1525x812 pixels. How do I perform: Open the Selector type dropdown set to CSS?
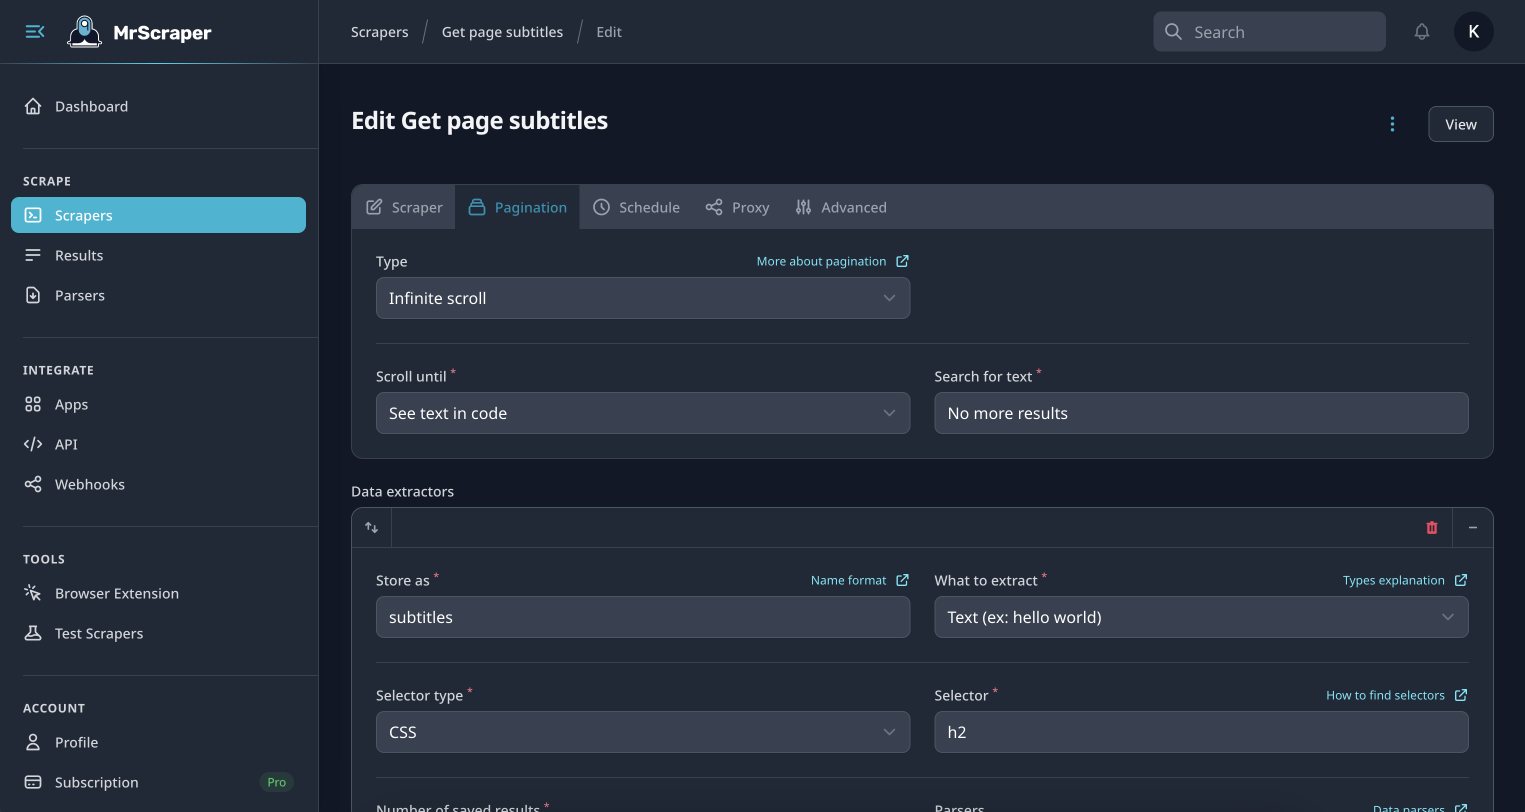[x=643, y=731]
